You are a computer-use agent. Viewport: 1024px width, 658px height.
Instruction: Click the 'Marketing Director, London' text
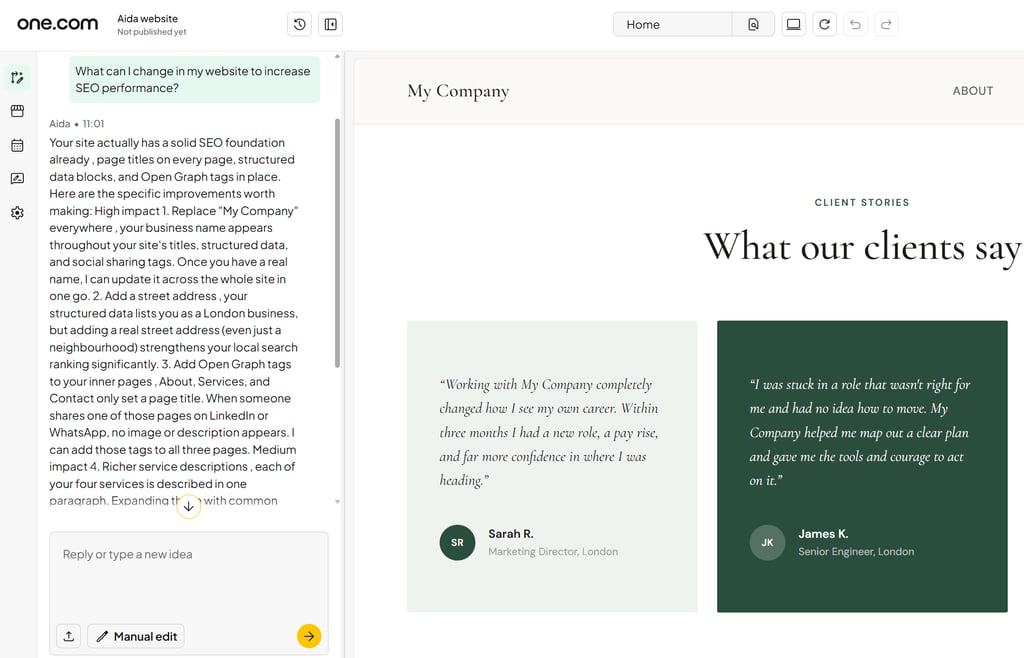[x=553, y=552]
